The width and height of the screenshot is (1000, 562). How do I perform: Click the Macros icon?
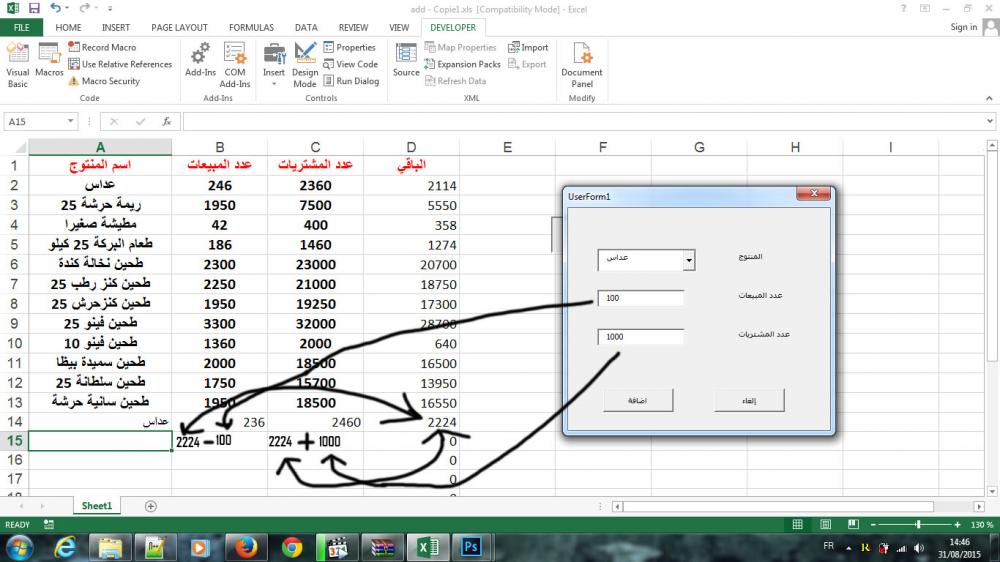point(49,61)
